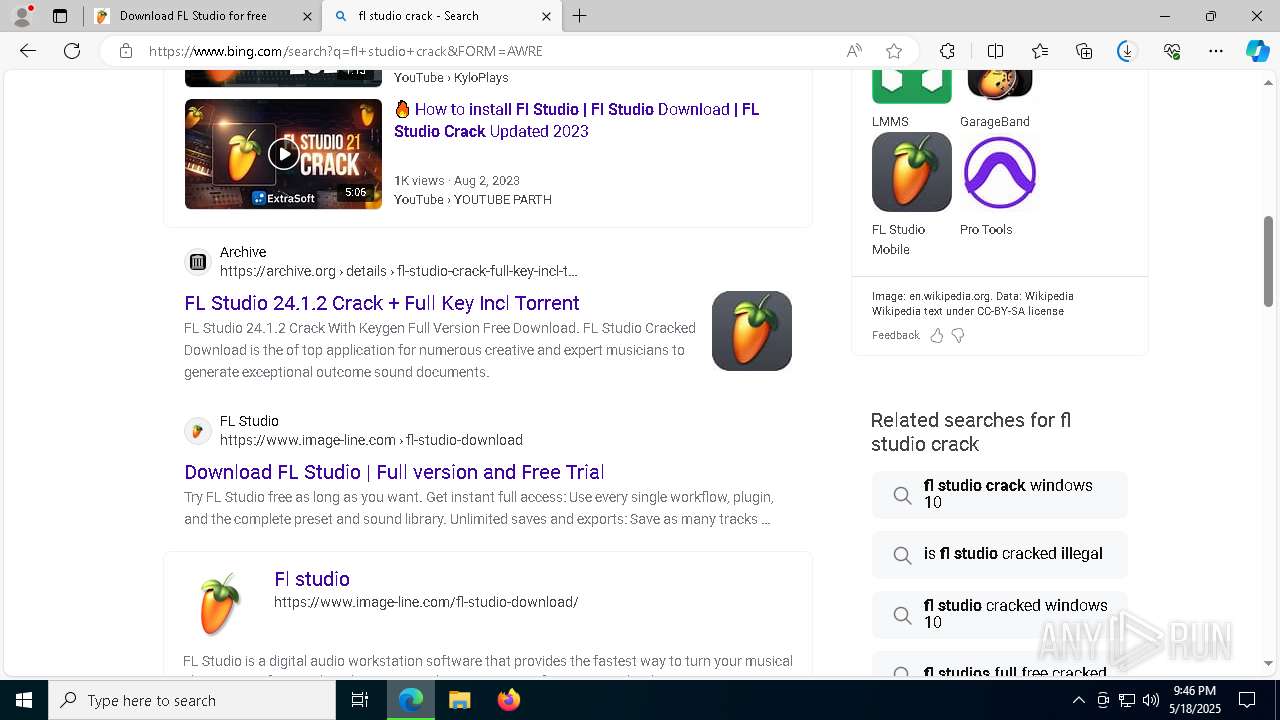Image resolution: width=1280 pixels, height=720 pixels.
Task: Click the Archive site favicon
Action: (x=198, y=262)
